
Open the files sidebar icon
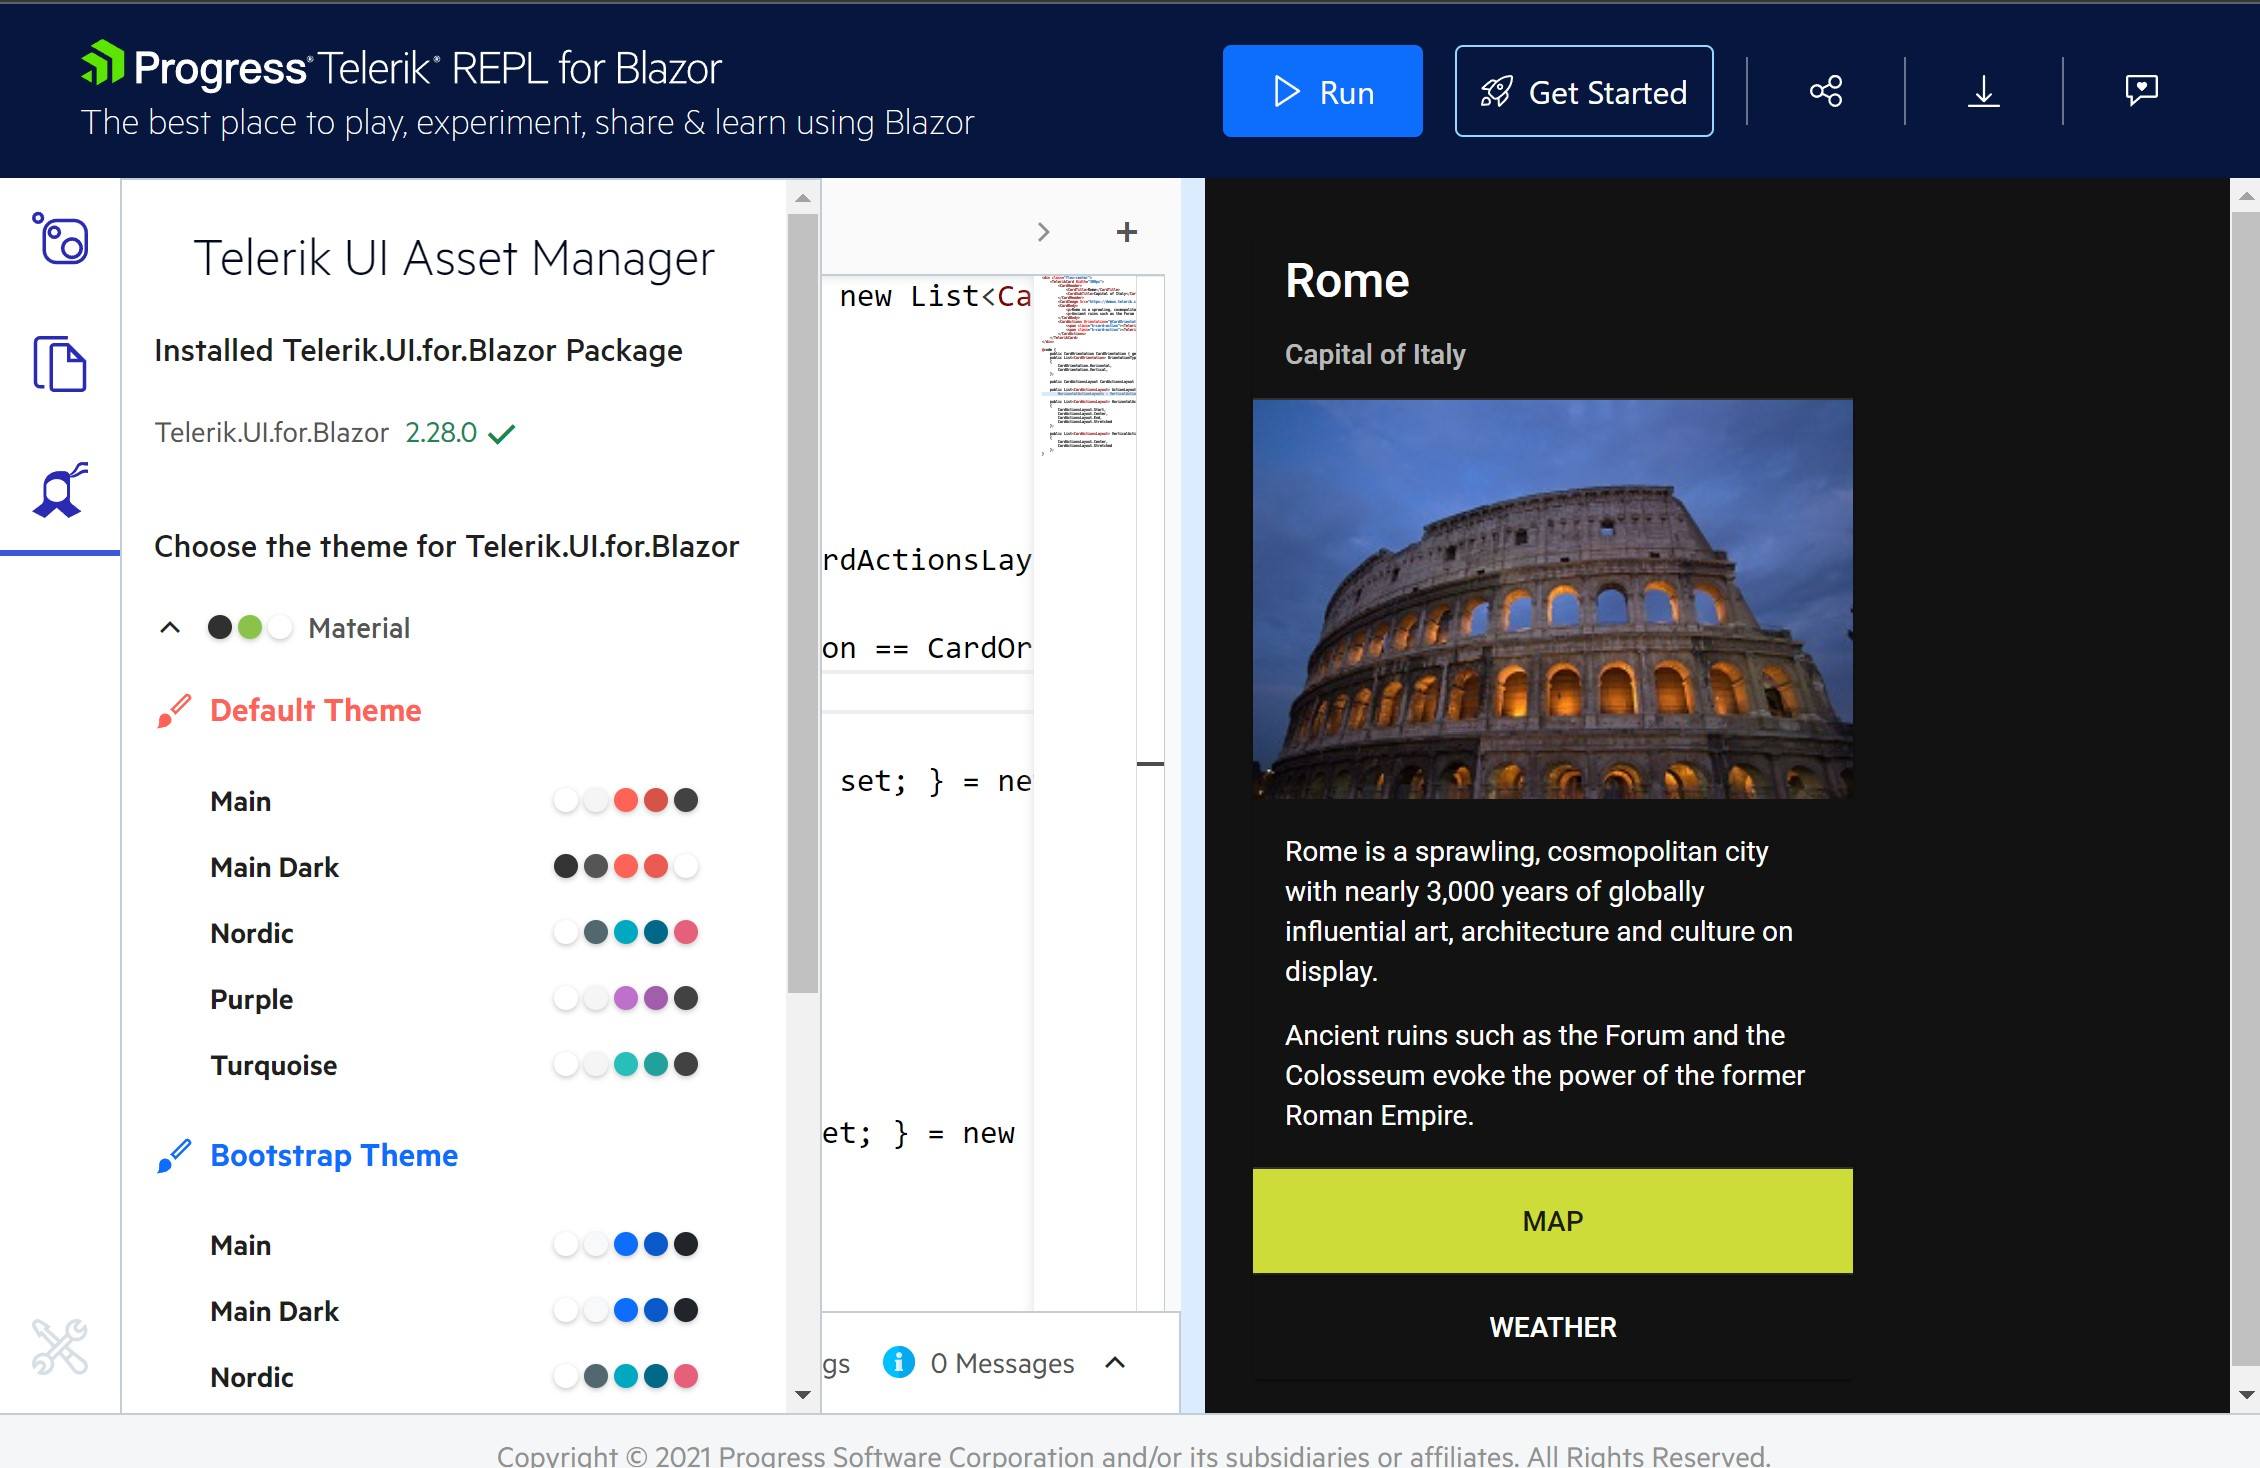pyautogui.click(x=60, y=364)
